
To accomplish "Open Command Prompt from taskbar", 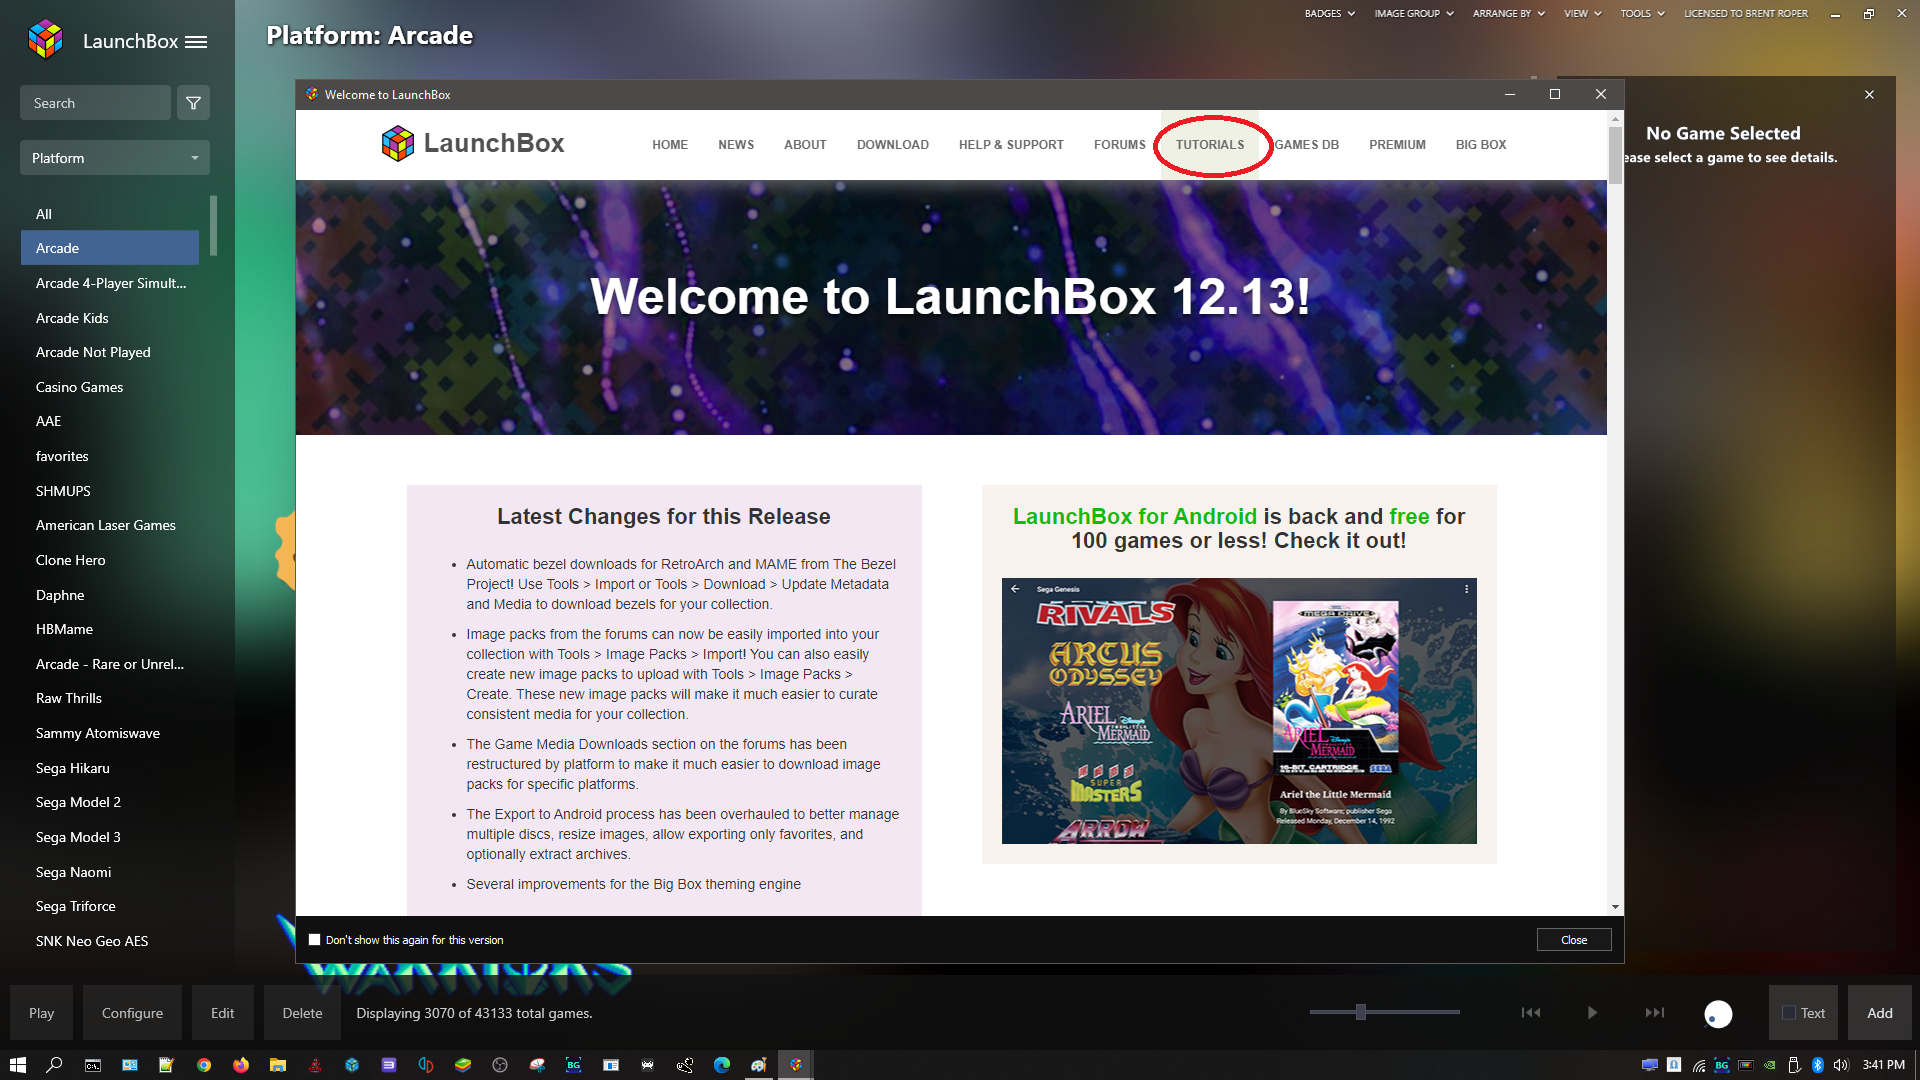I will [92, 1065].
